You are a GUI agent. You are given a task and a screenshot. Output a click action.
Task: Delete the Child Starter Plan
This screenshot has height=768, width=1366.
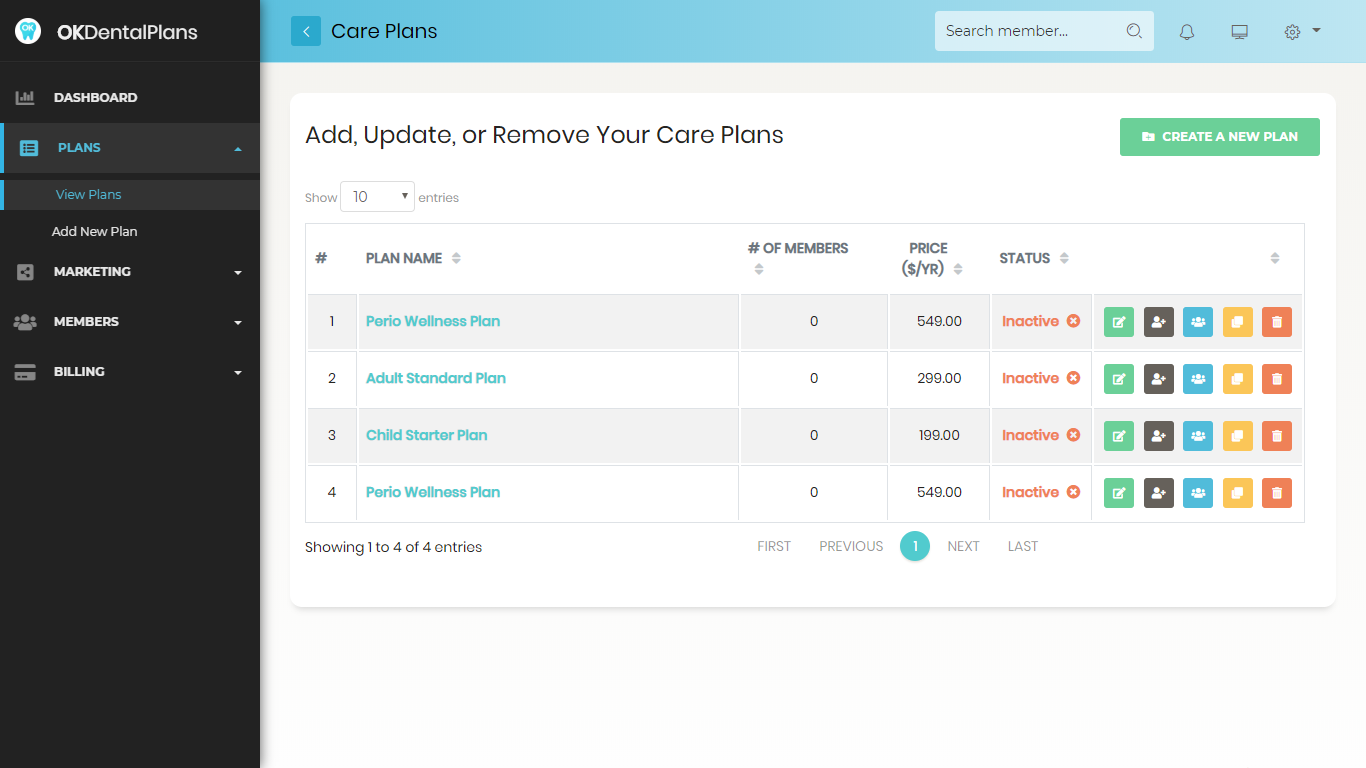click(1277, 436)
